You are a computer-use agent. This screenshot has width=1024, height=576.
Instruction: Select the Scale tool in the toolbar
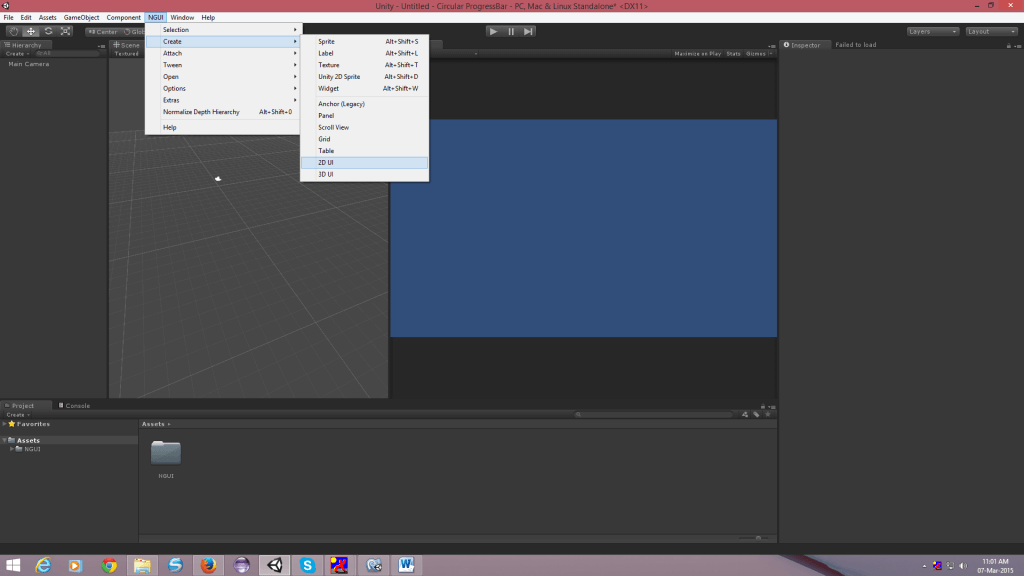(x=66, y=31)
